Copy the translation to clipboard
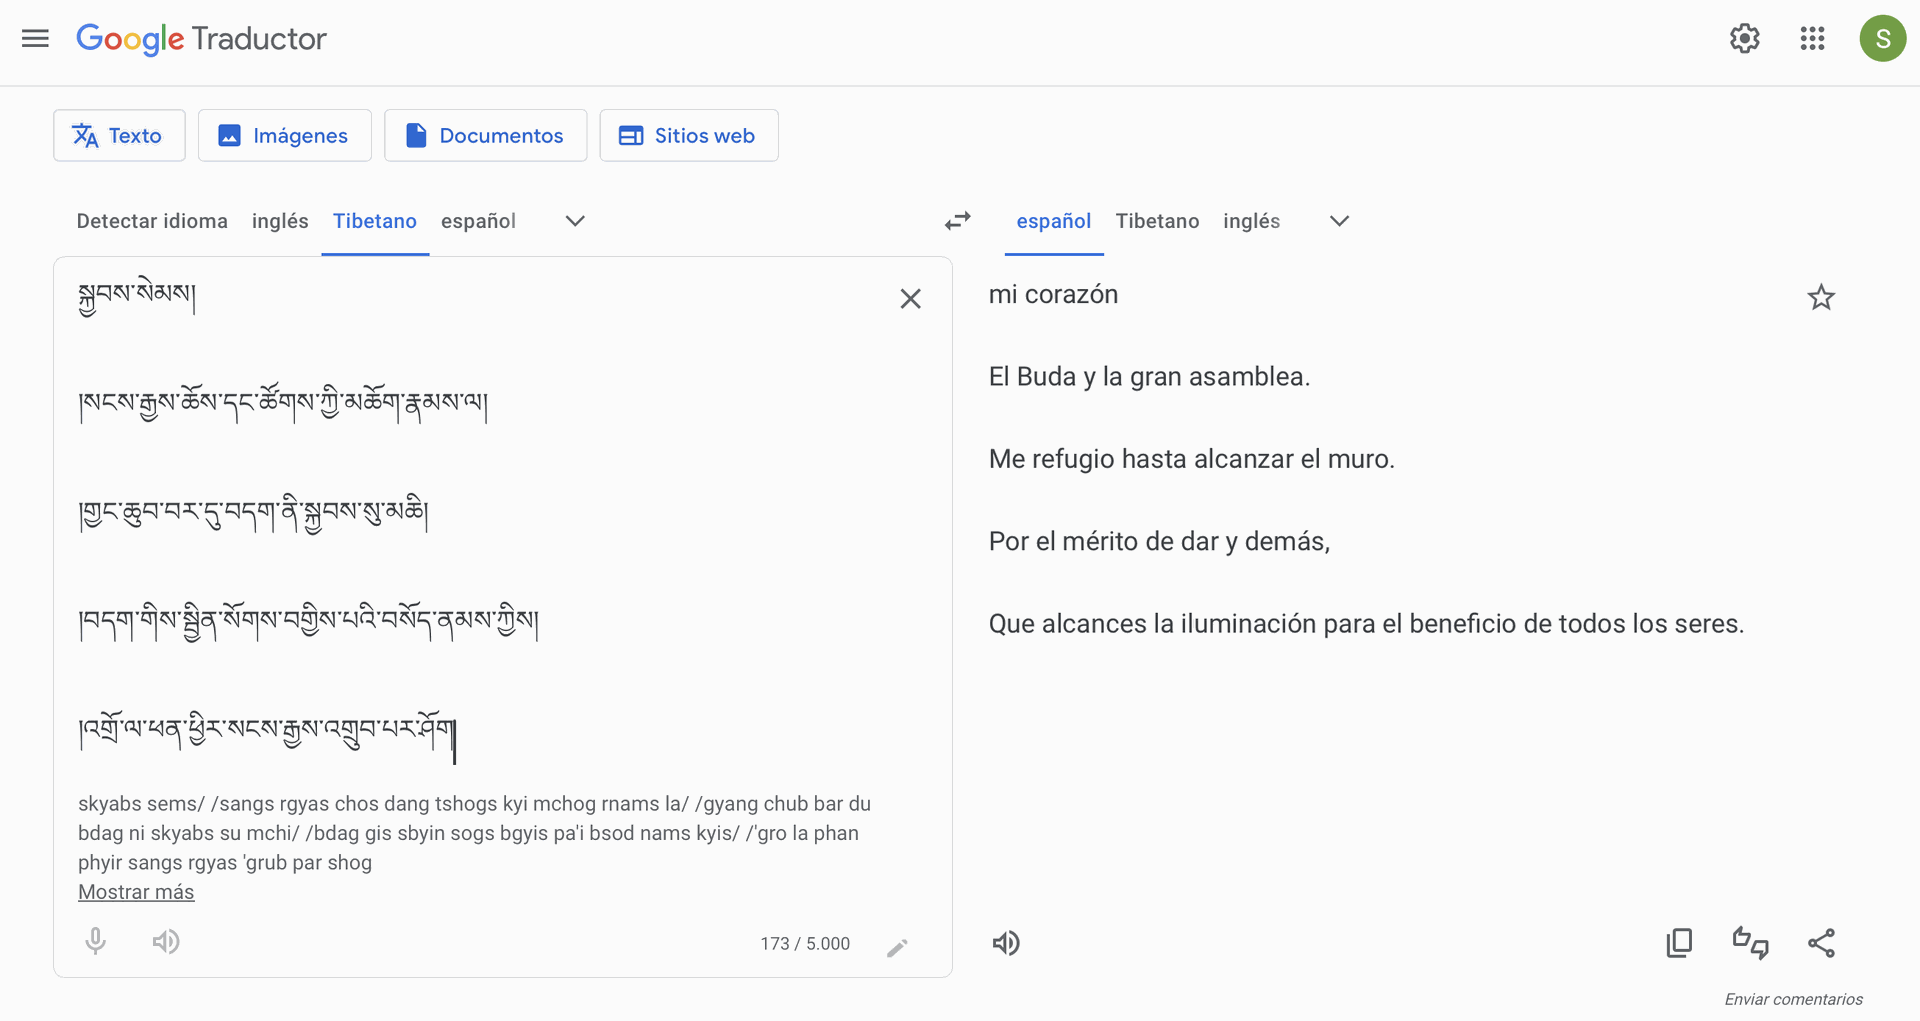Screen dimensions: 1920x1021 1679,943
